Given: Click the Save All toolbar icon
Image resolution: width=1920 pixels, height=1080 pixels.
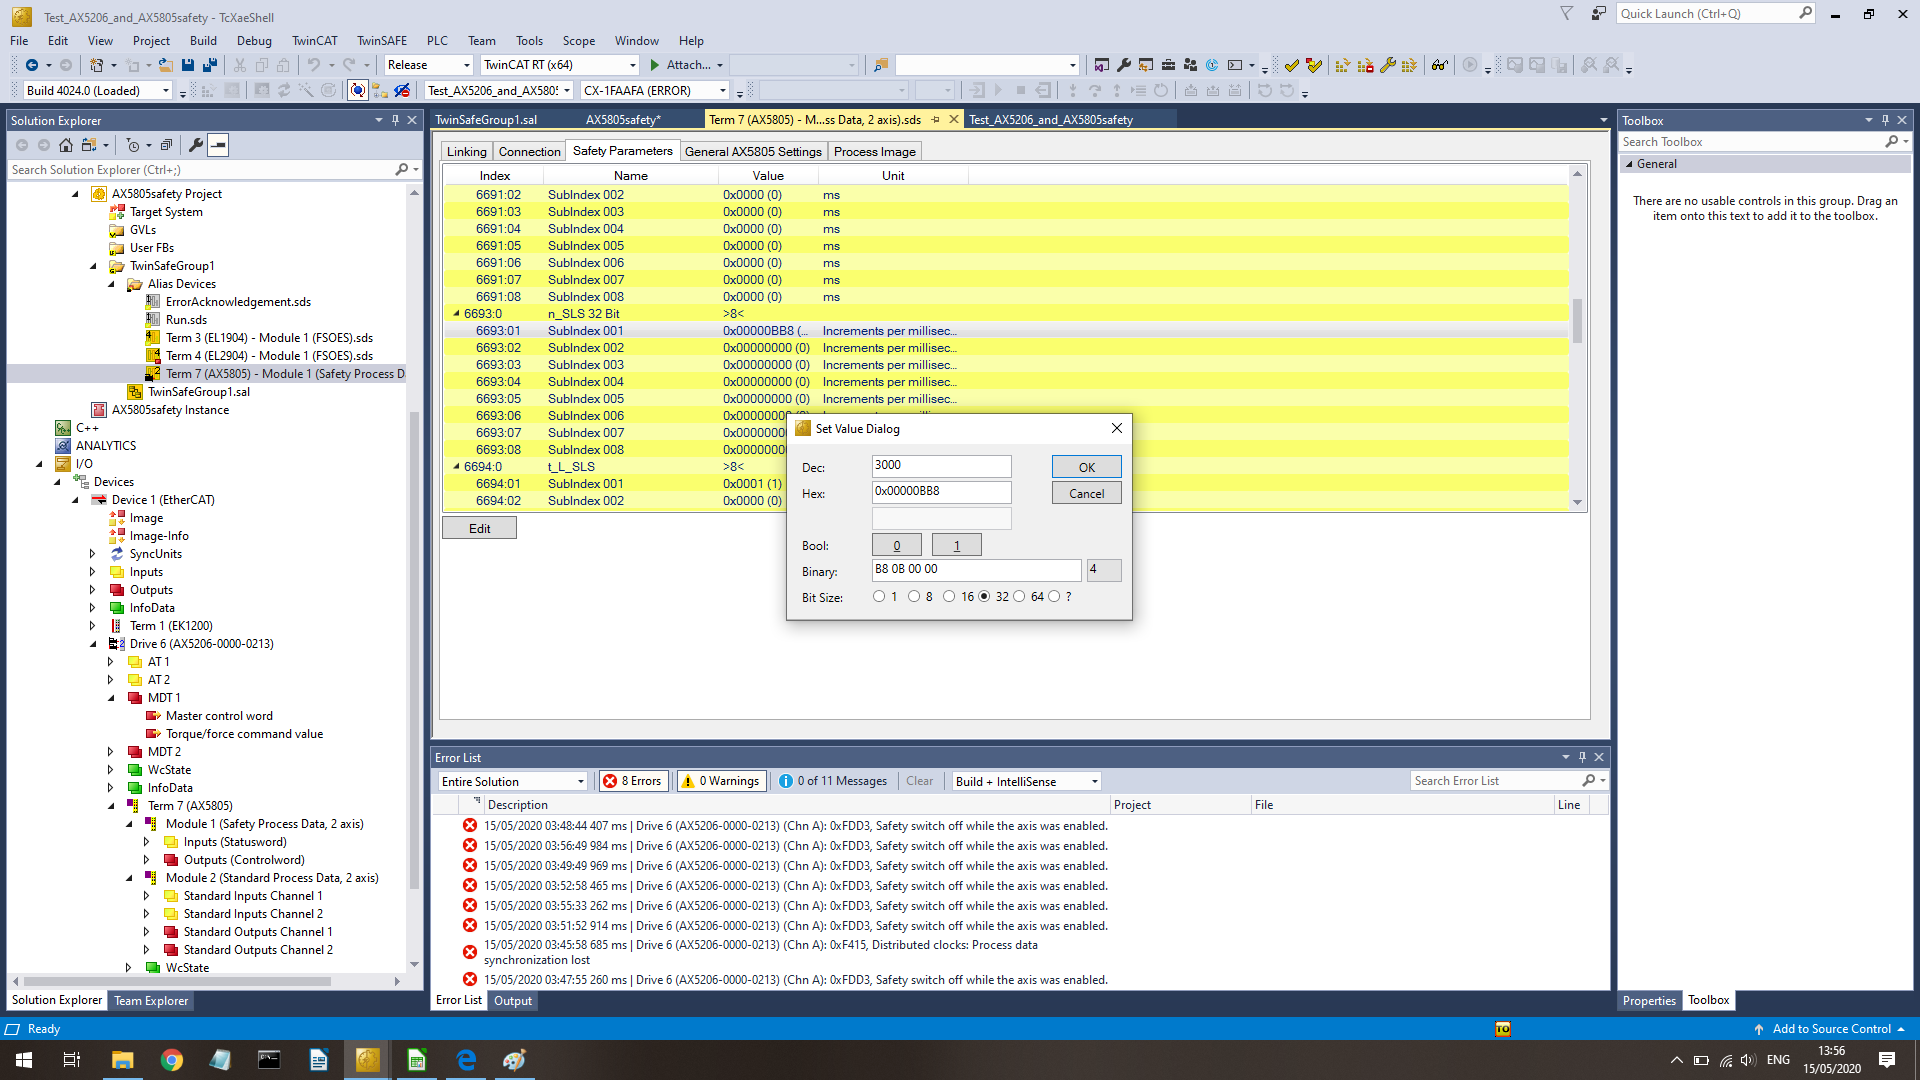Looking at the screenshot, I should [209, 65].
